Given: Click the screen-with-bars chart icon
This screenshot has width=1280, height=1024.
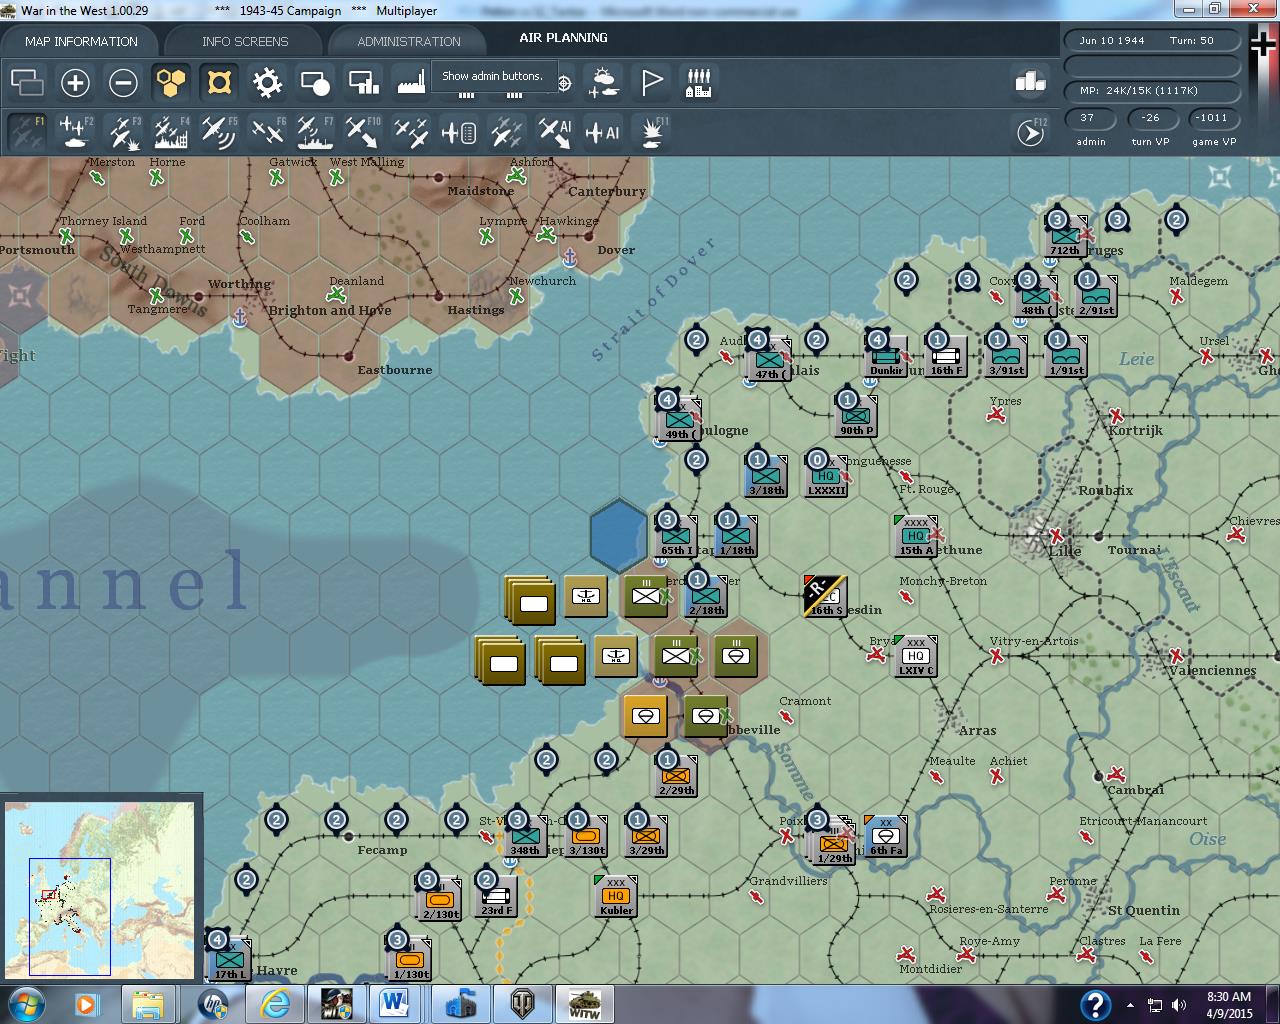Looking at the screenshot, I should tap(363, 82).
